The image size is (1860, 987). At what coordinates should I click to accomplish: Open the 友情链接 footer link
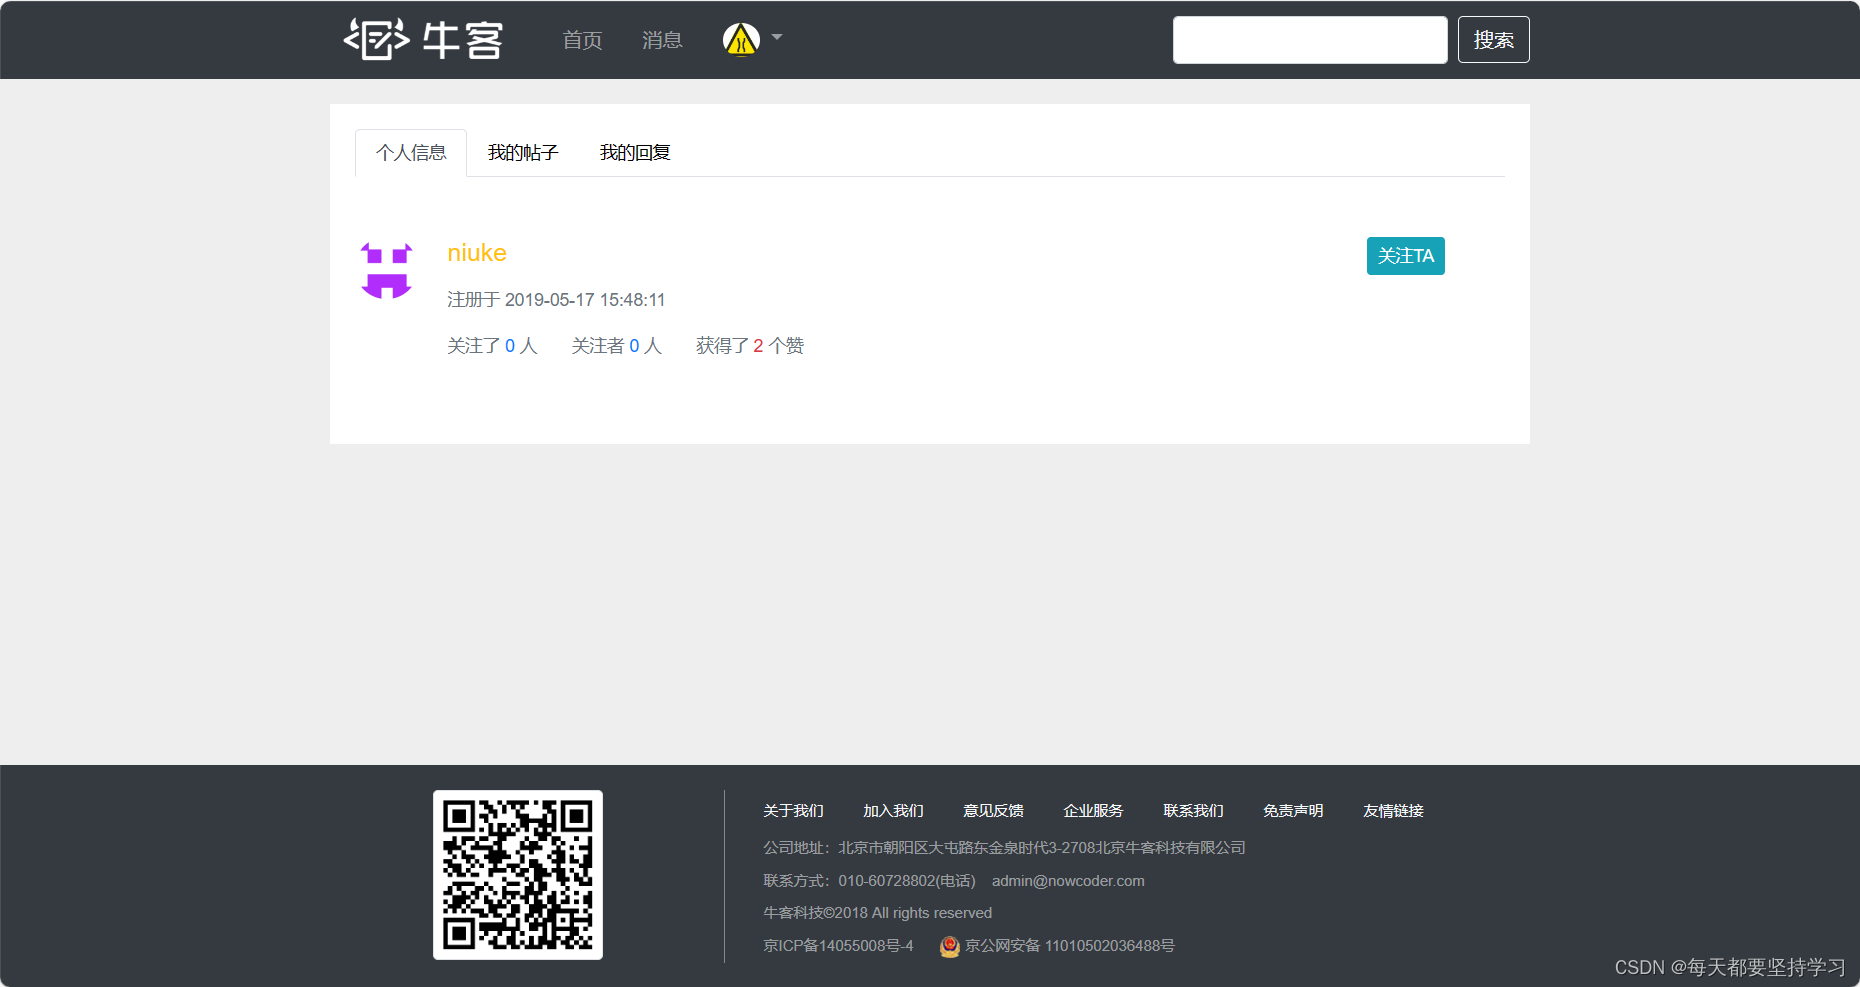point(1393,811)
